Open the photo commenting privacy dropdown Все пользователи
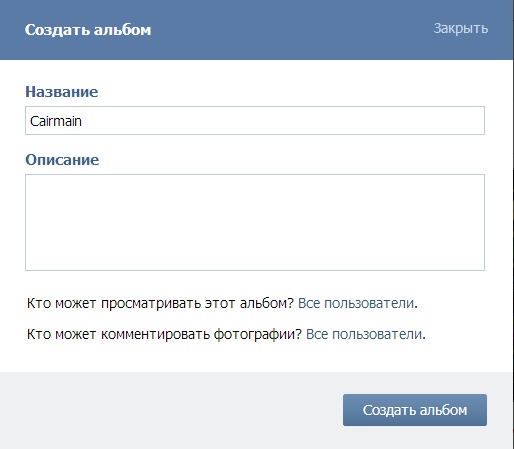This screenshot has width=514, height=449. coord(364,334)
